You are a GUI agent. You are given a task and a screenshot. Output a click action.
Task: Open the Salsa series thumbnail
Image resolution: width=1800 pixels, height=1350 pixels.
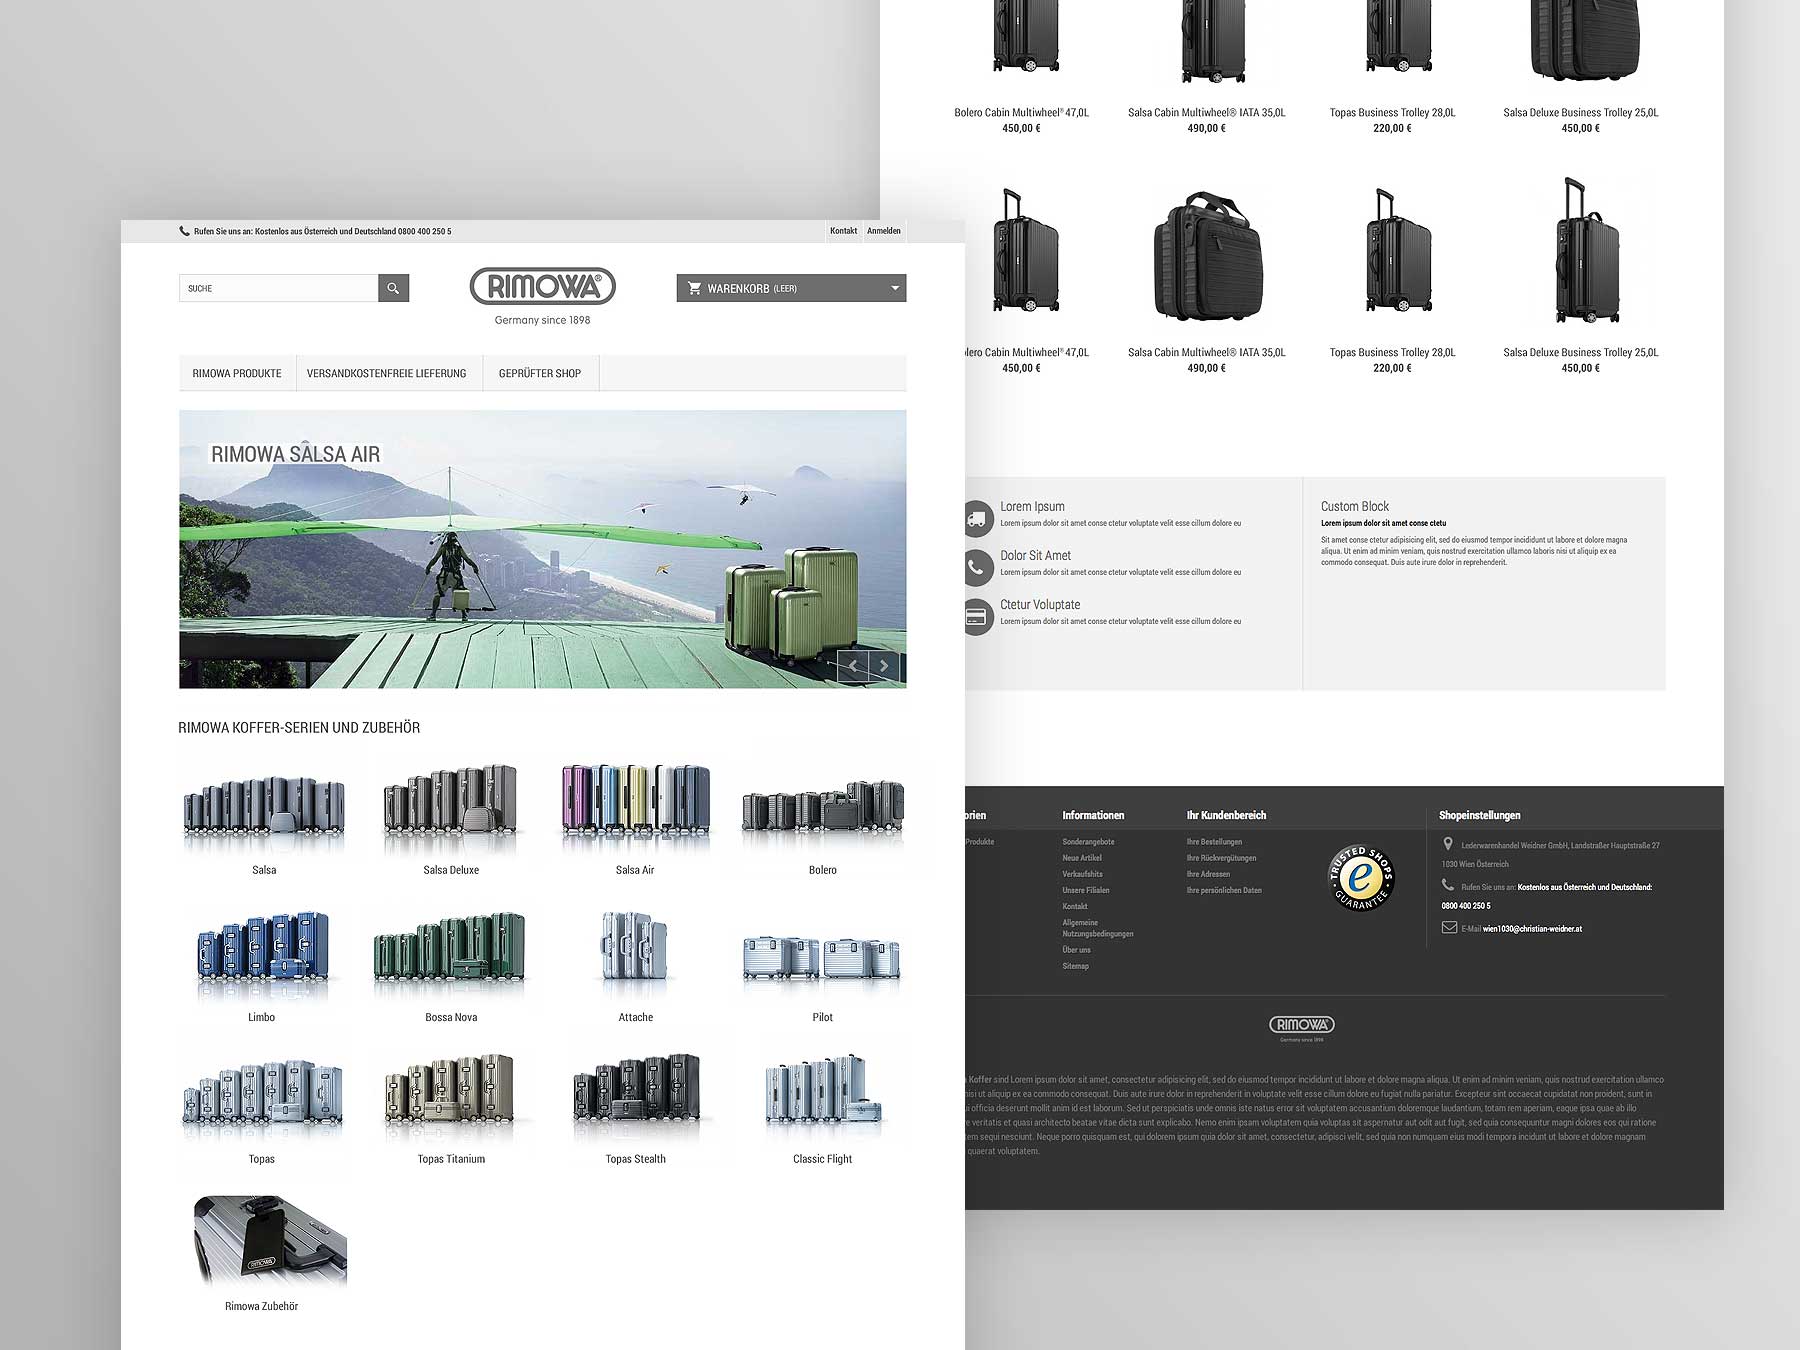(264, 808)
